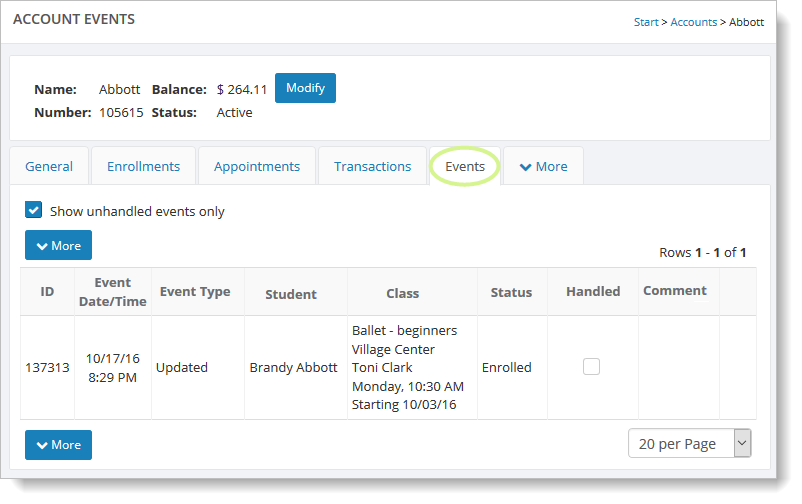Click the Status column header
Viewport: 802px width, 504px height.
[511, 293]
